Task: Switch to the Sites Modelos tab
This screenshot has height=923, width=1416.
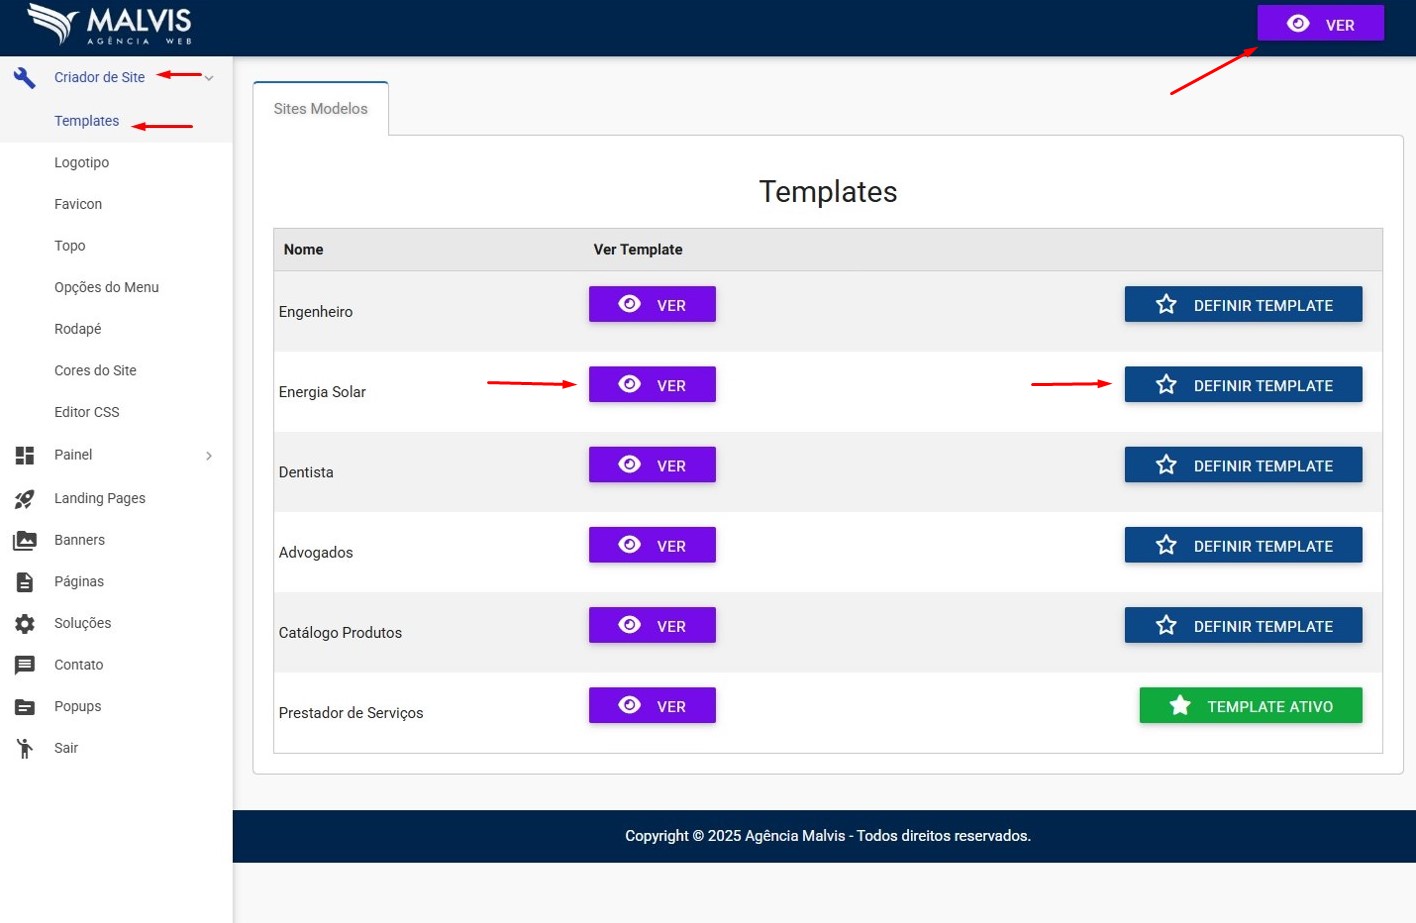Action: [x=320, y=109]
